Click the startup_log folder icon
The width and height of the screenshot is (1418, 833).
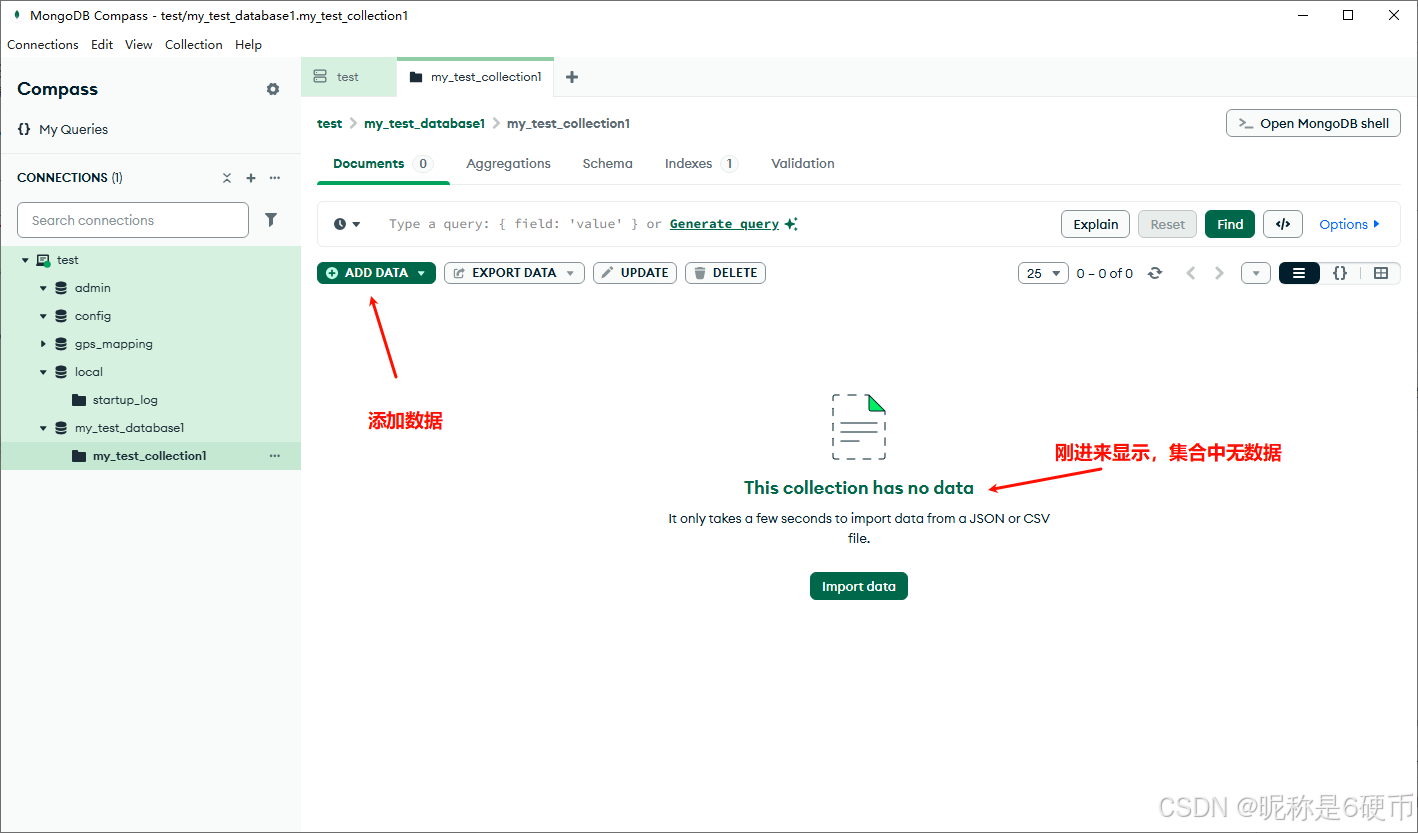click(79, 400)
